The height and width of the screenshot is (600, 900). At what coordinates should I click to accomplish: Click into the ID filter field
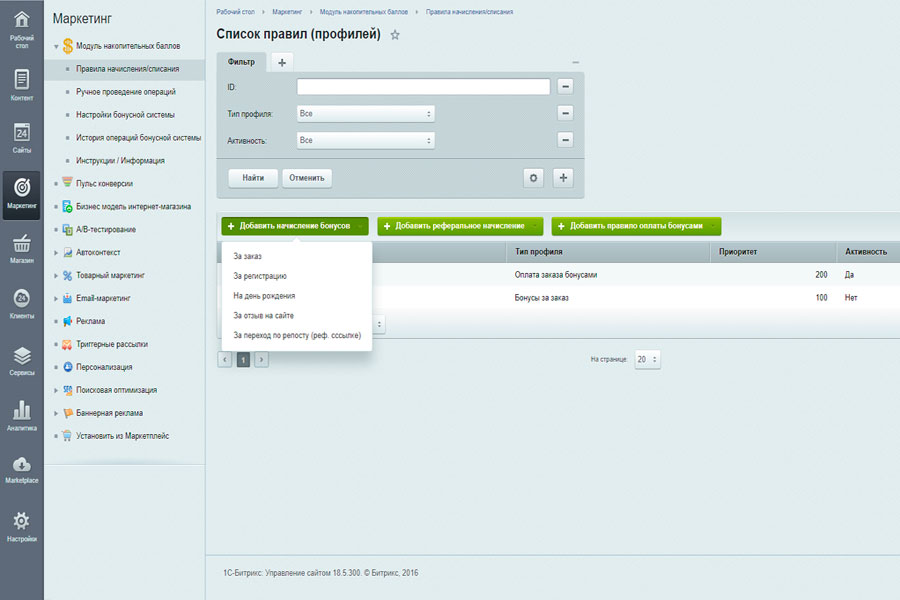[423, 87]
